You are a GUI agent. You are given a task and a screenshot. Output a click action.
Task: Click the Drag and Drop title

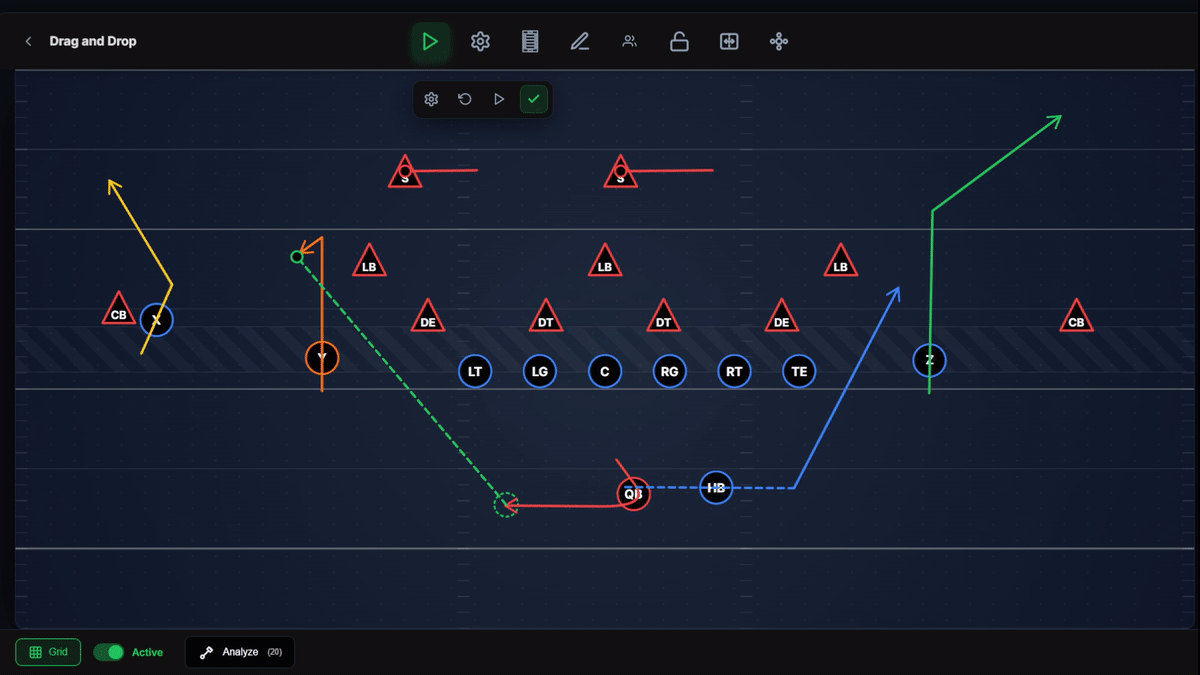93,41
